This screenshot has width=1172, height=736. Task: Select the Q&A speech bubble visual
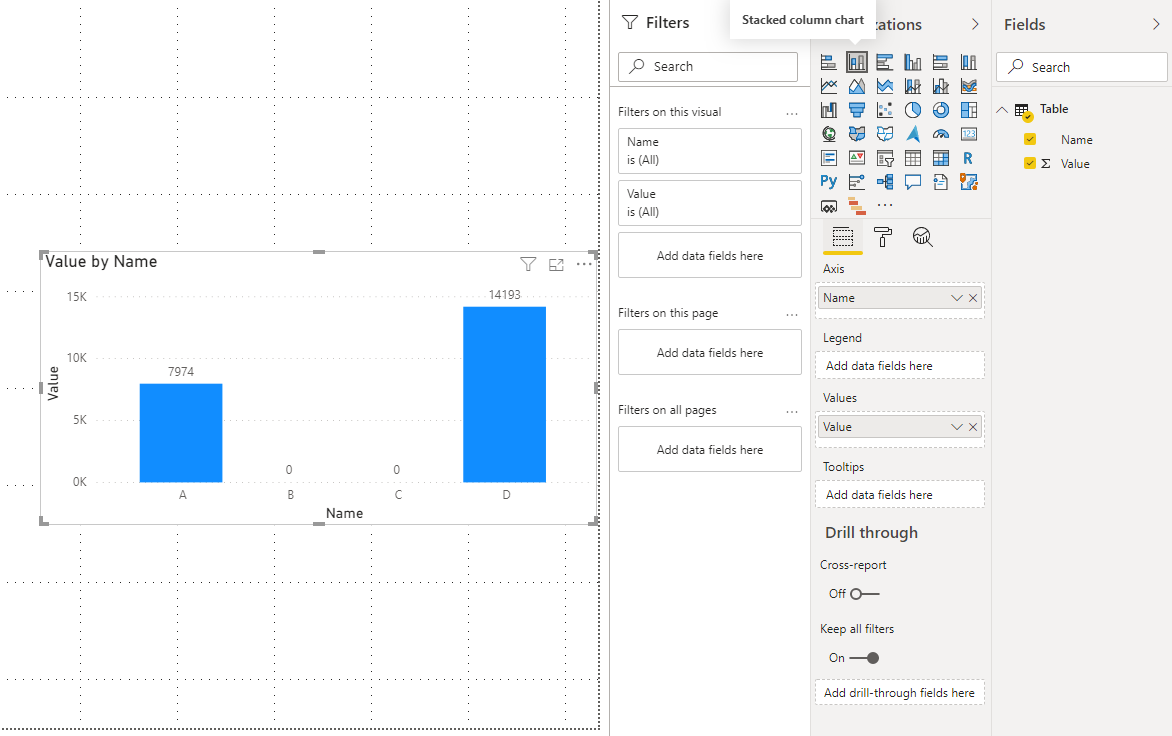(913, 182)
